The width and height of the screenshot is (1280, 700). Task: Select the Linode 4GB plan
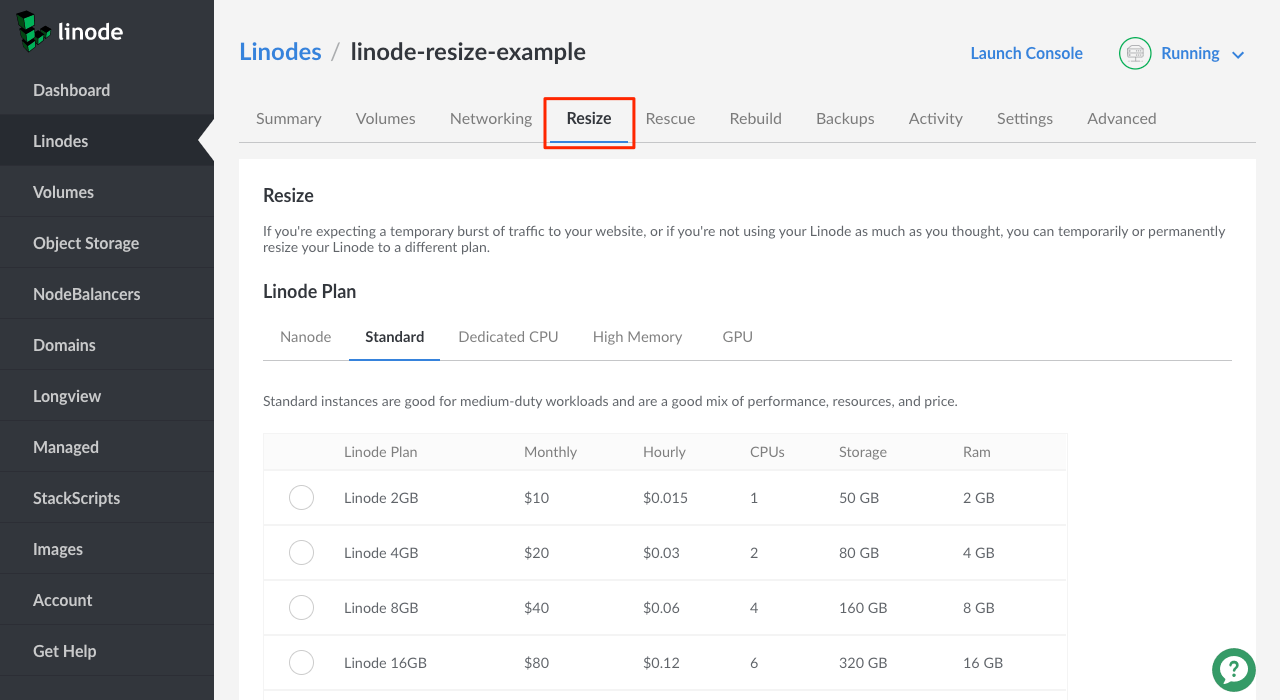[x=301, y=552]
